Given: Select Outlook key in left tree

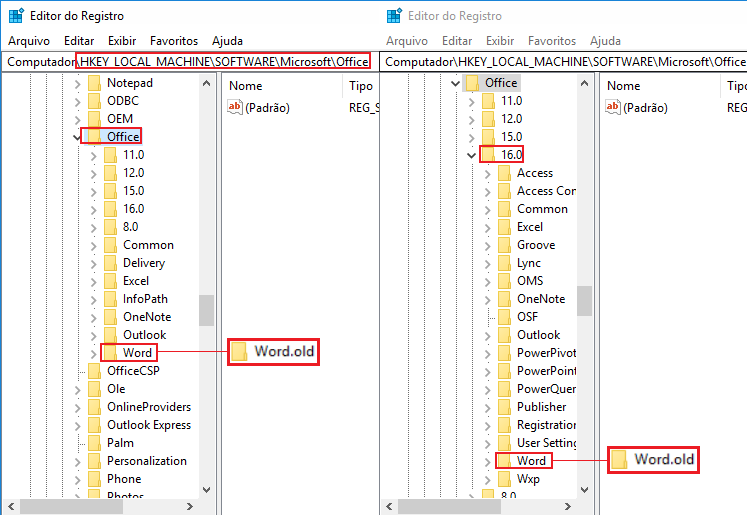Looking at the screenshot, I should [144, 335].
